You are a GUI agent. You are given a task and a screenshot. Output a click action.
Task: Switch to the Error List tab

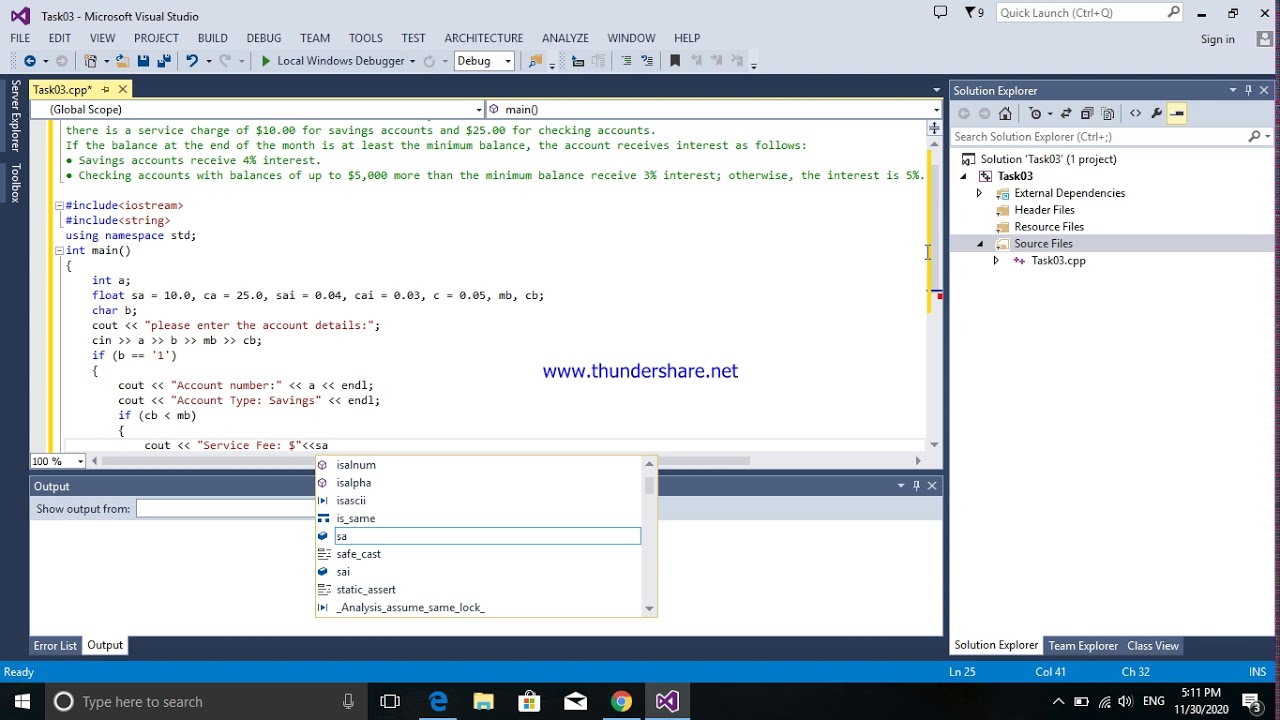55,646
